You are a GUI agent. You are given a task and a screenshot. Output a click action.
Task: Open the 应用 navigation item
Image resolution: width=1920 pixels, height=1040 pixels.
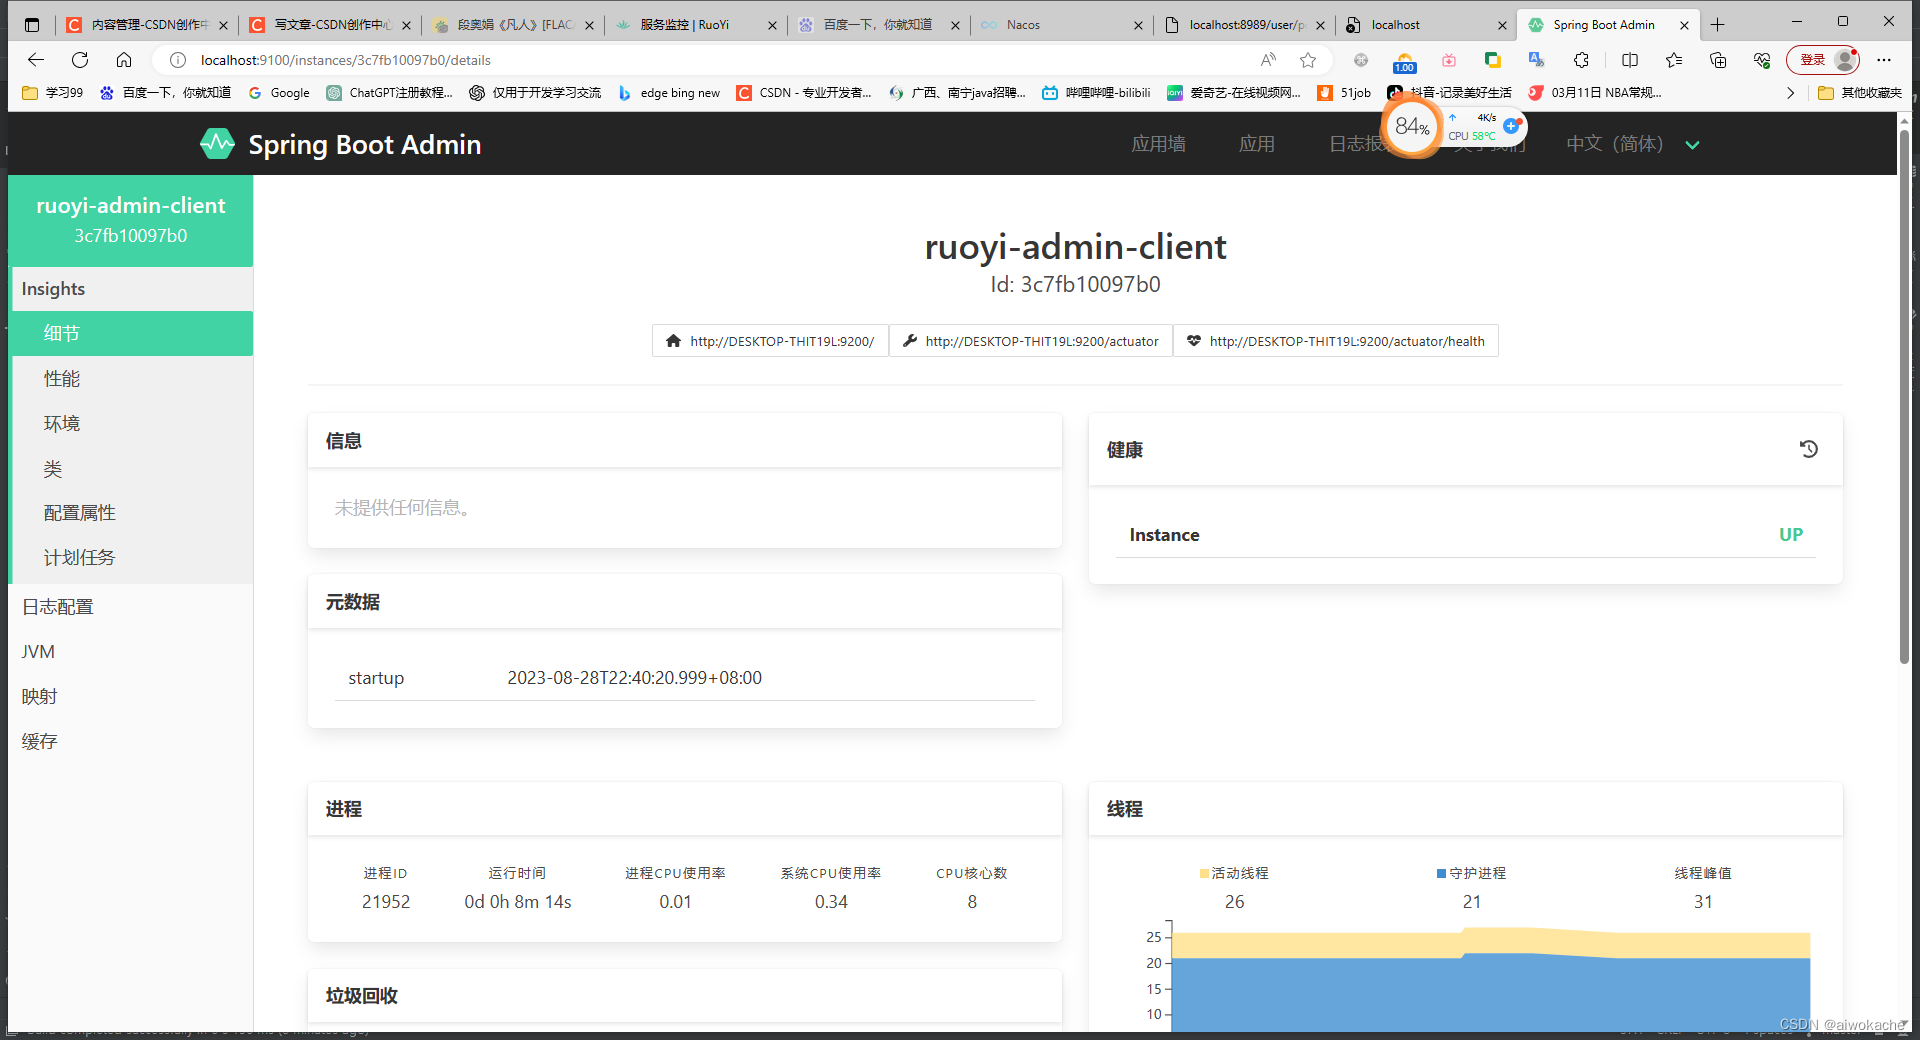point(1256,144)
